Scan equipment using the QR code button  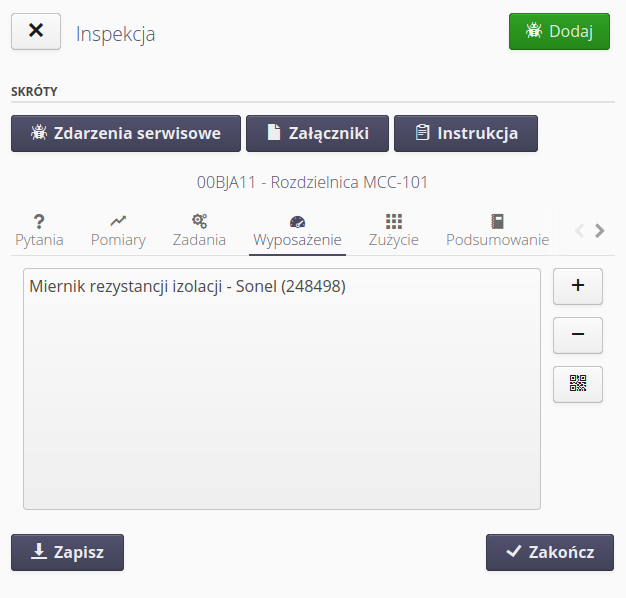click(x=577, y=384)
